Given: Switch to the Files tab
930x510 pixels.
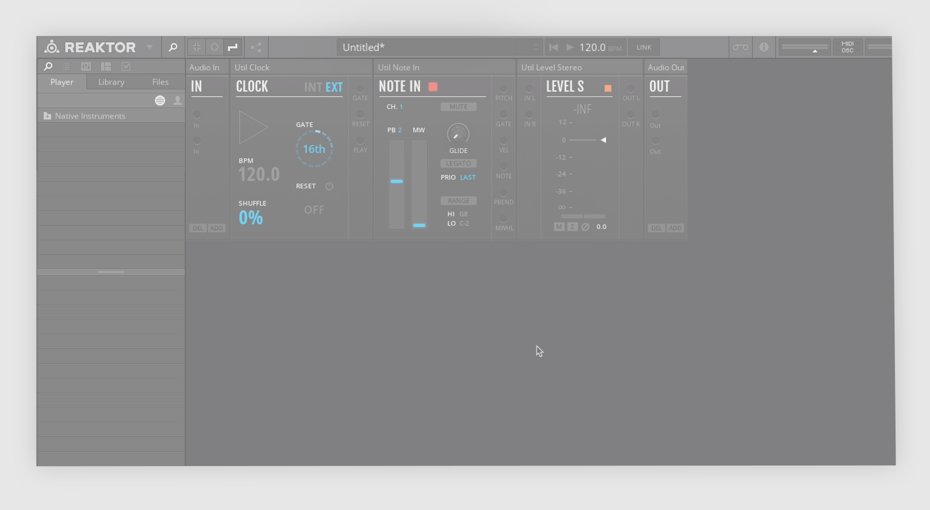Looking at the screenshot, I should coord(160,82).
